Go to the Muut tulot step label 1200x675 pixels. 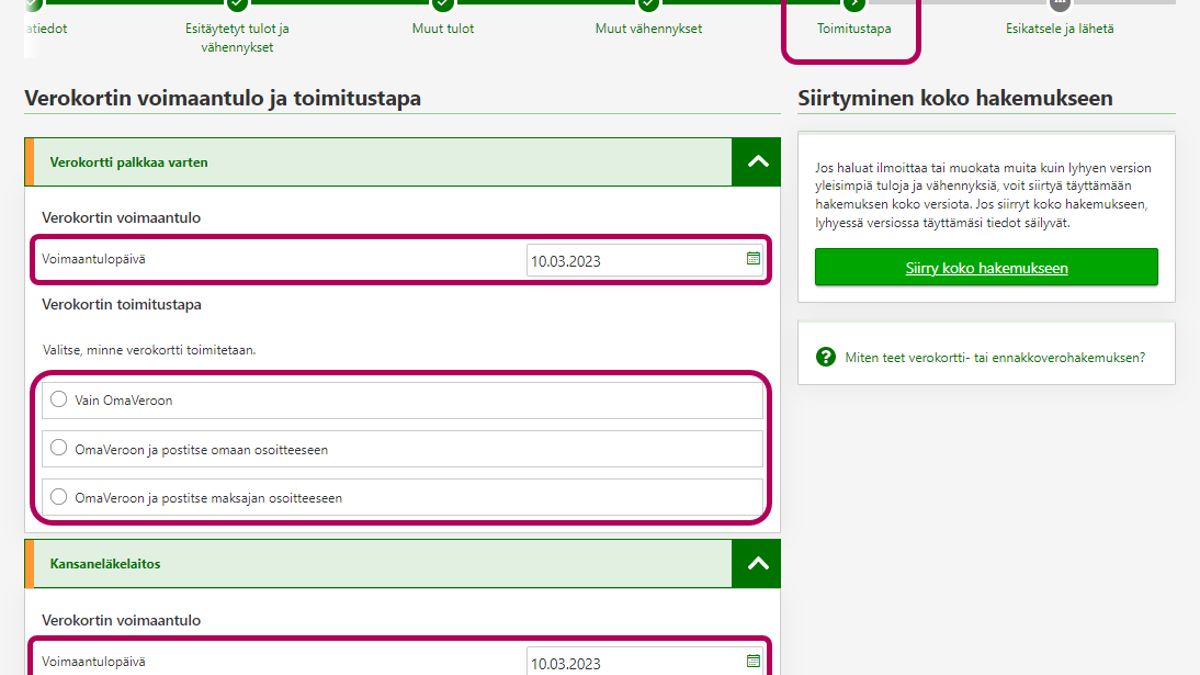pos(443,29)
